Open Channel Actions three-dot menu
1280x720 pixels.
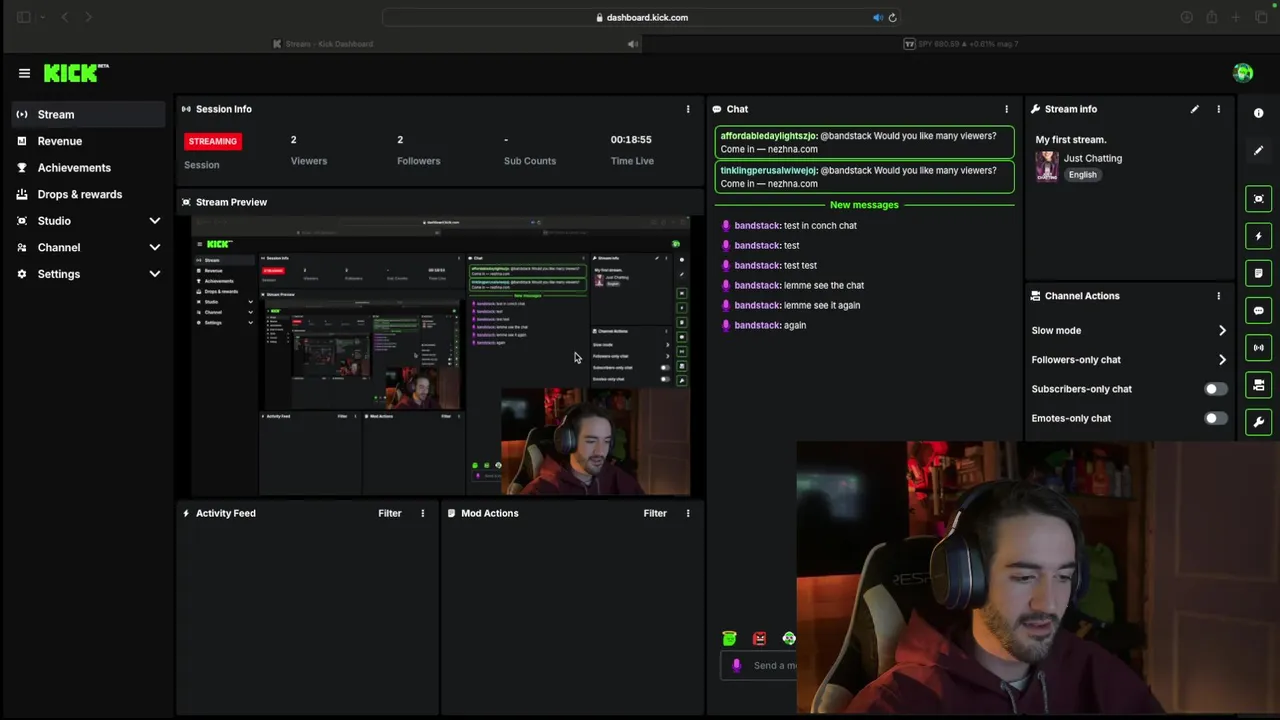pyautogui.click(x=1218, y=296)
